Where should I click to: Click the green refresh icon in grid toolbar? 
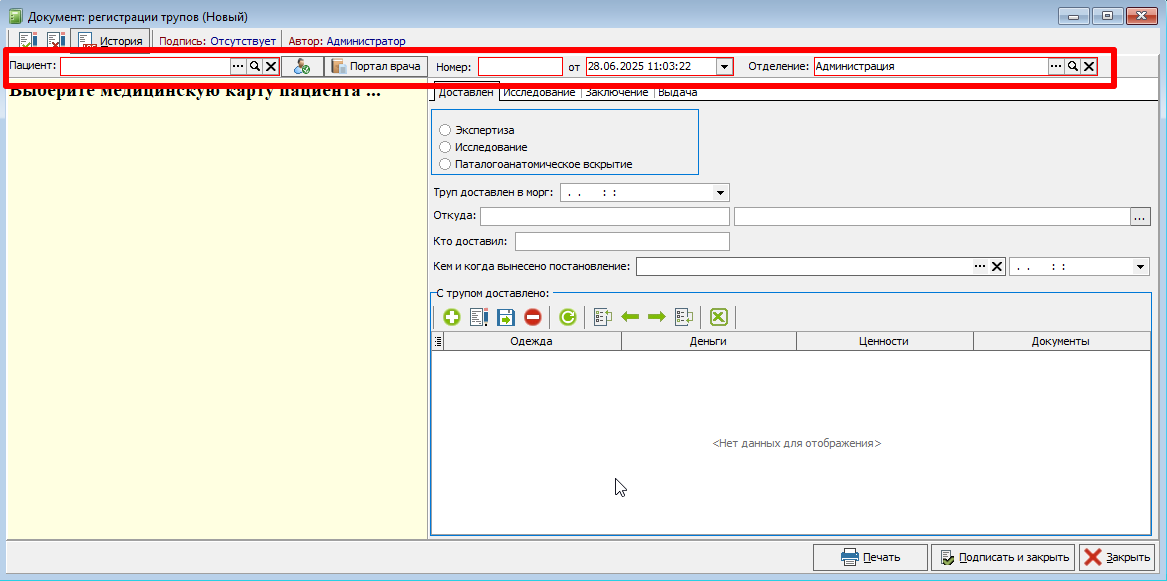coord(567,318)
